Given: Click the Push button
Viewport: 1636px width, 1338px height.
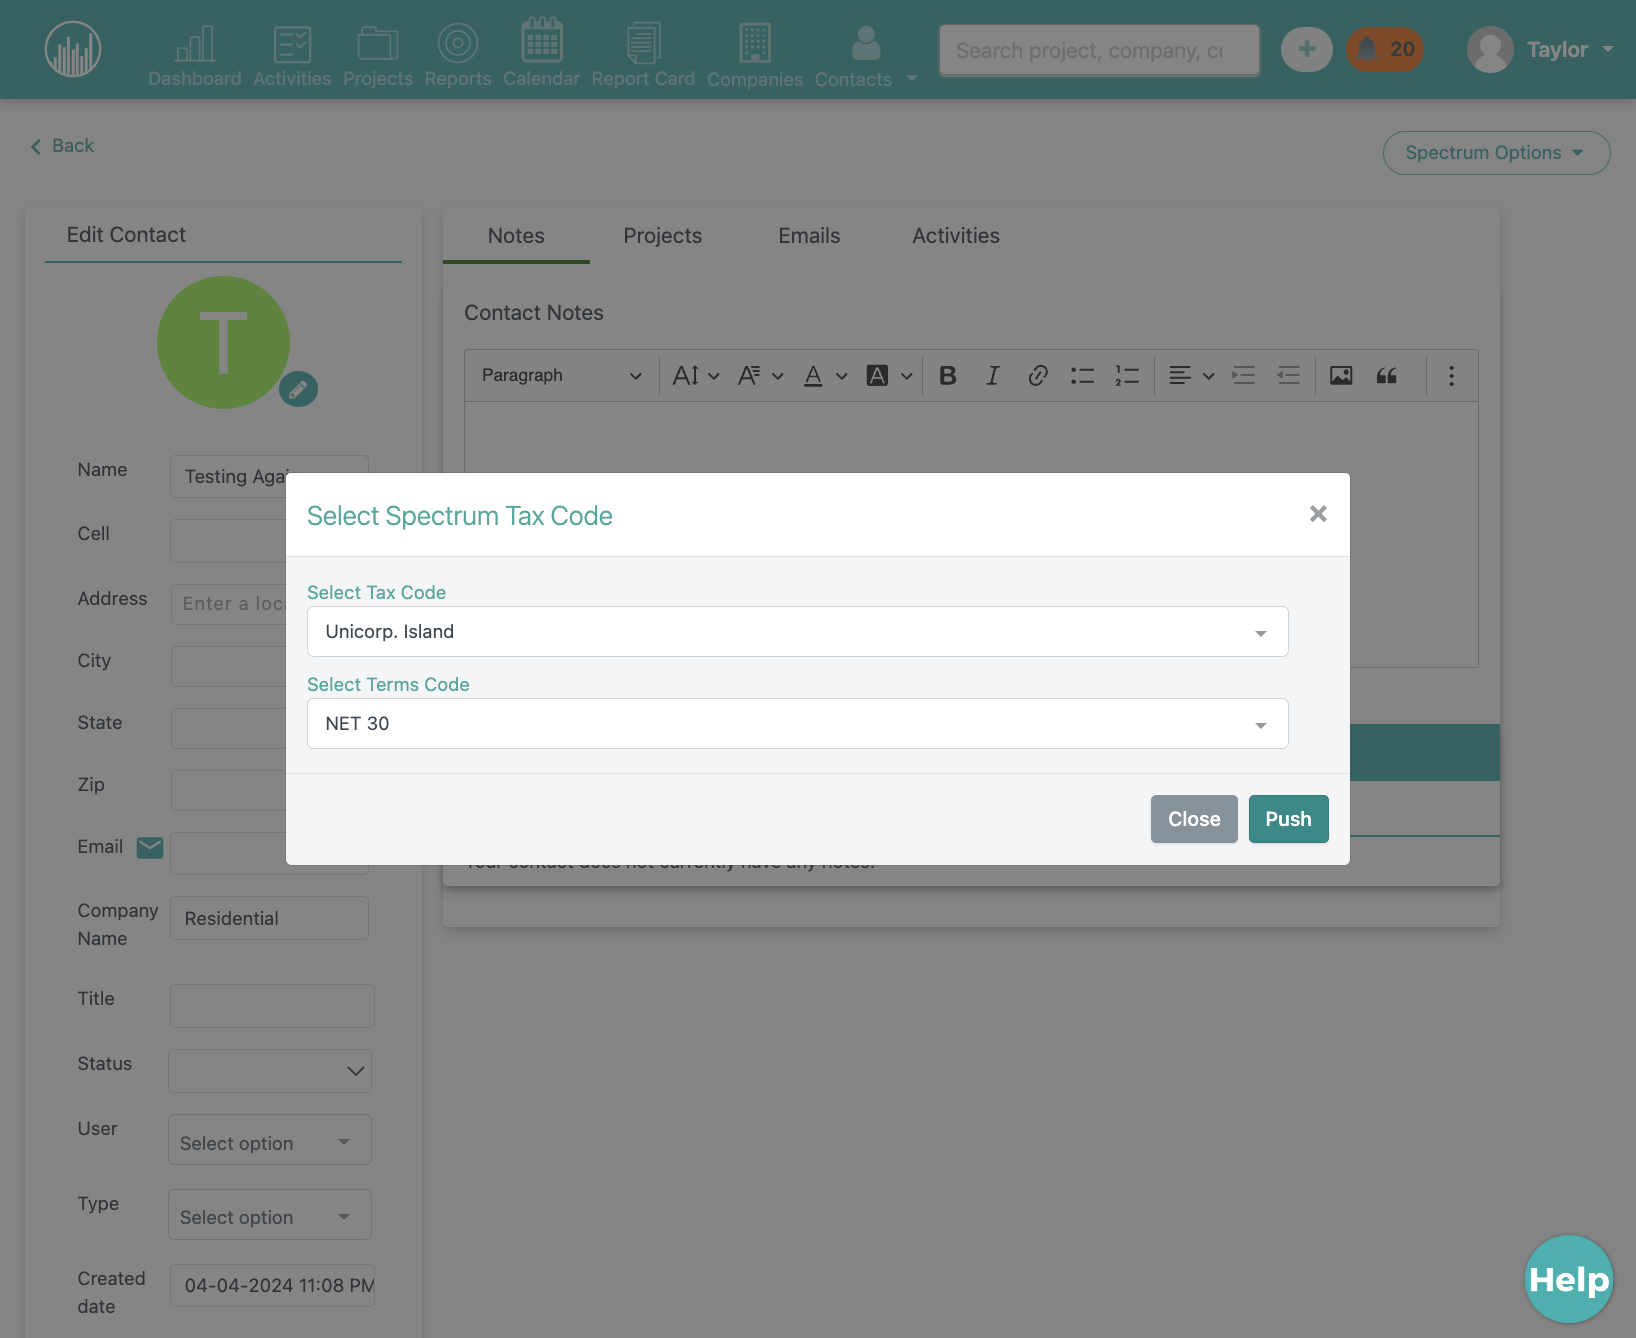Looking at the screenshot, I should coord(1289,819).
